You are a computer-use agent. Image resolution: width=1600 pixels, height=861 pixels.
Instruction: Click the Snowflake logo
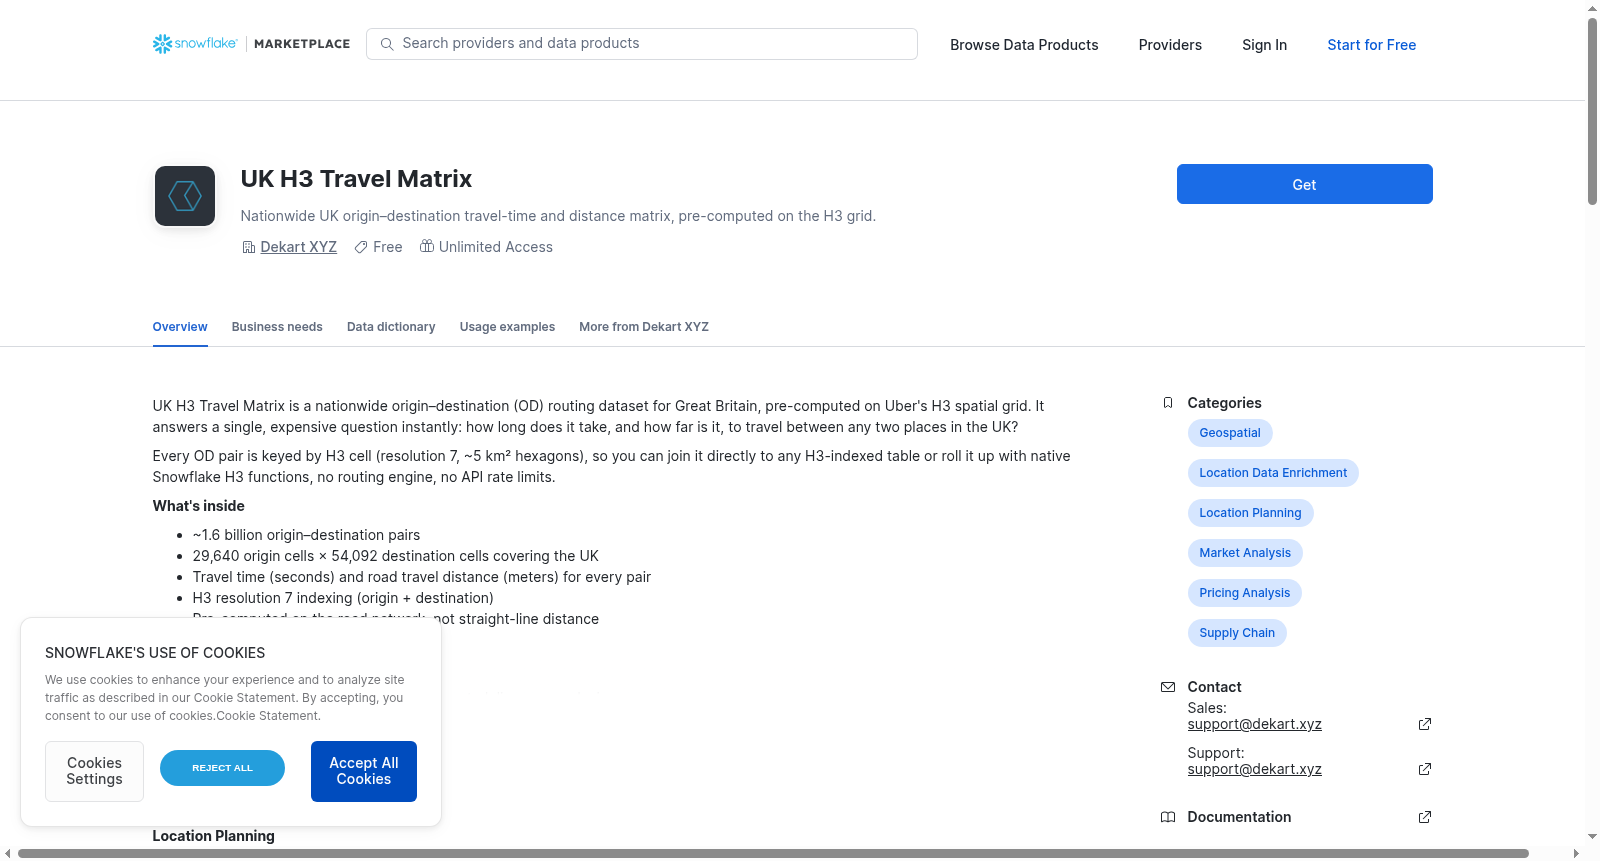tap(195, 44)
